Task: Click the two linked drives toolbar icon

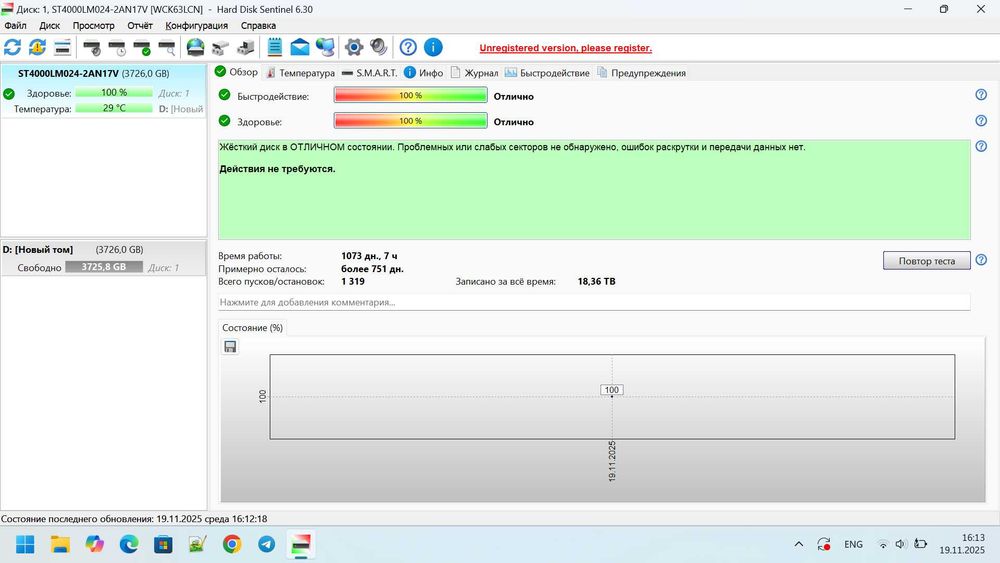Action: pyautogui.click(x=221, y=47)
